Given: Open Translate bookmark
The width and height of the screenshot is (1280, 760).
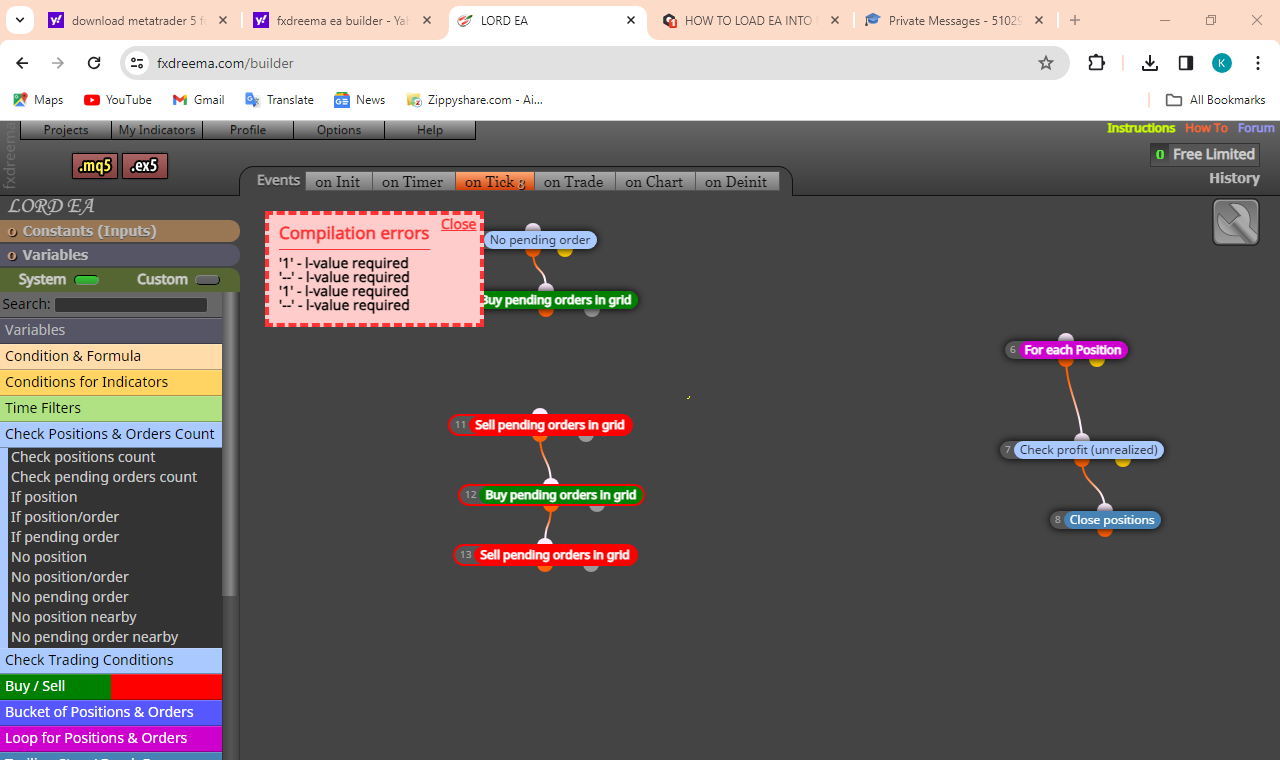Looking at the screenshot, I should [x=279, y=100].
